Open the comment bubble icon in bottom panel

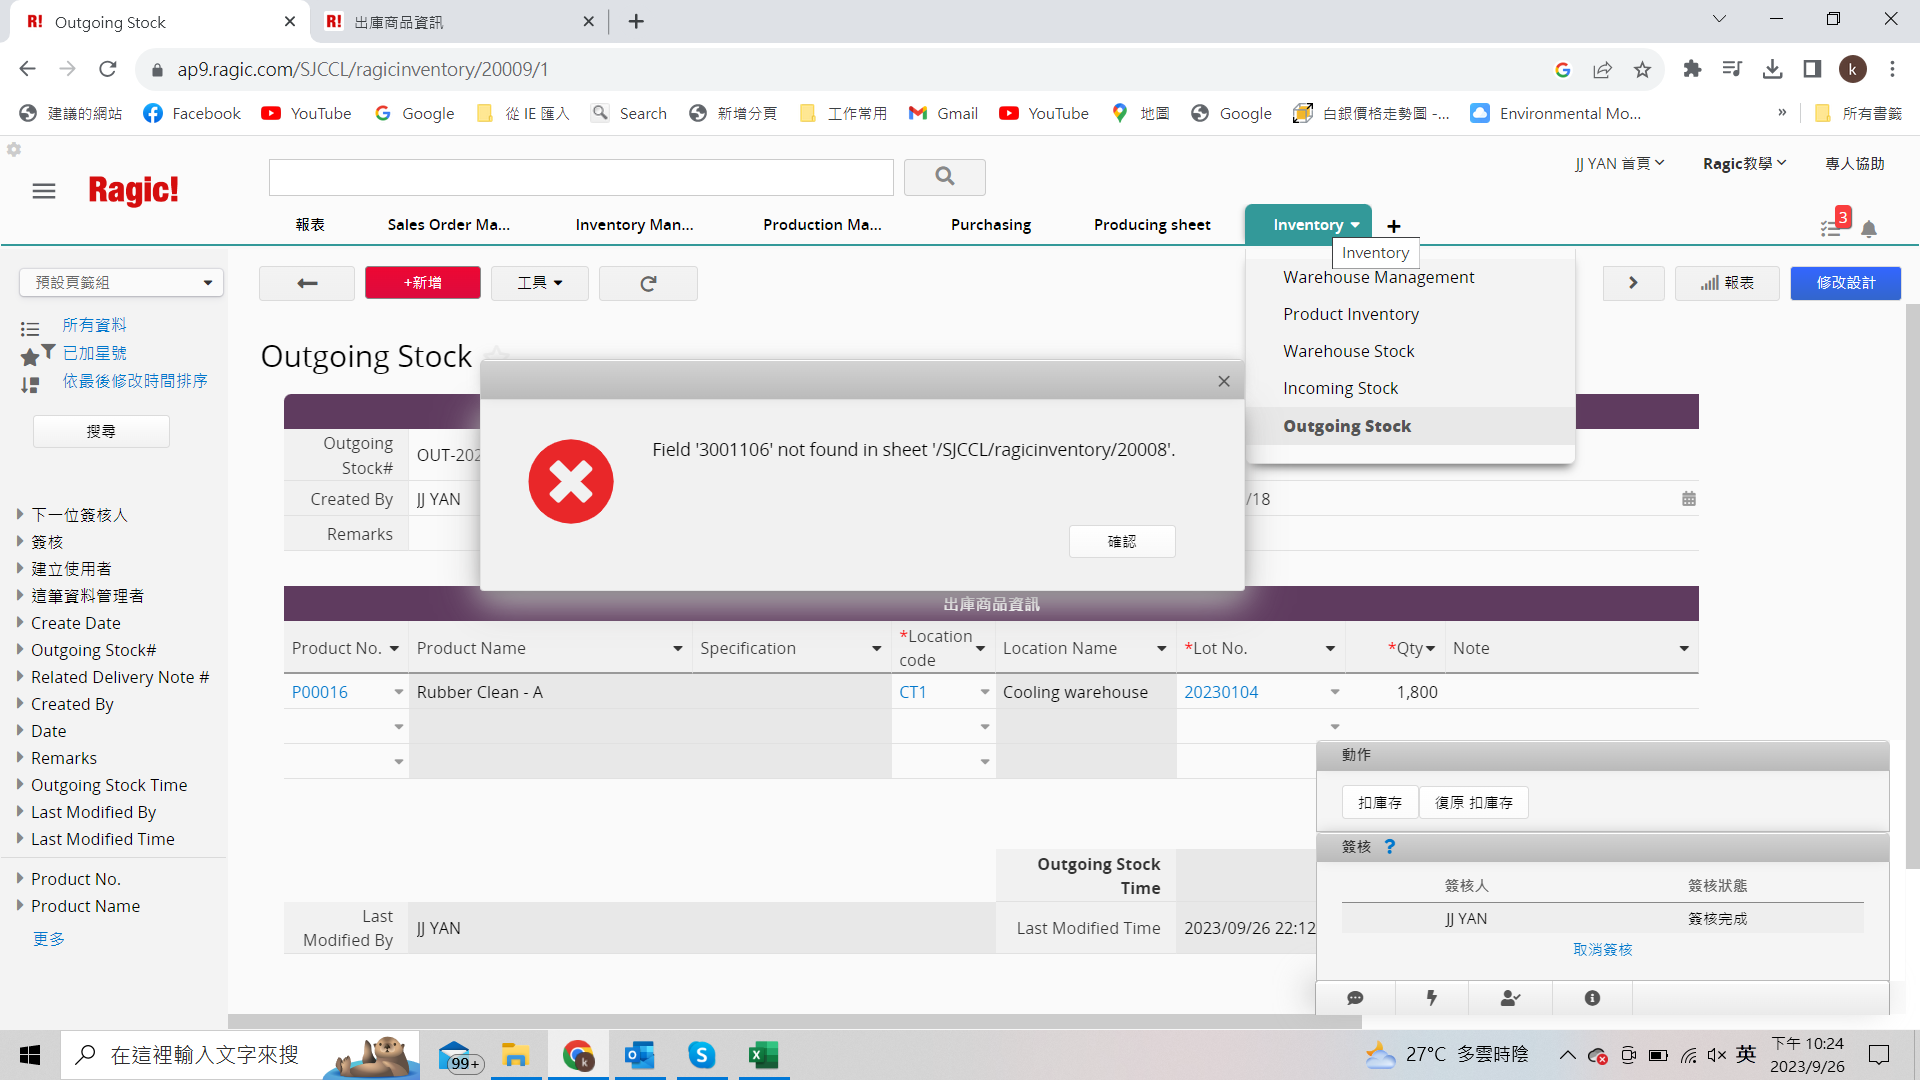pos(1355,998)
